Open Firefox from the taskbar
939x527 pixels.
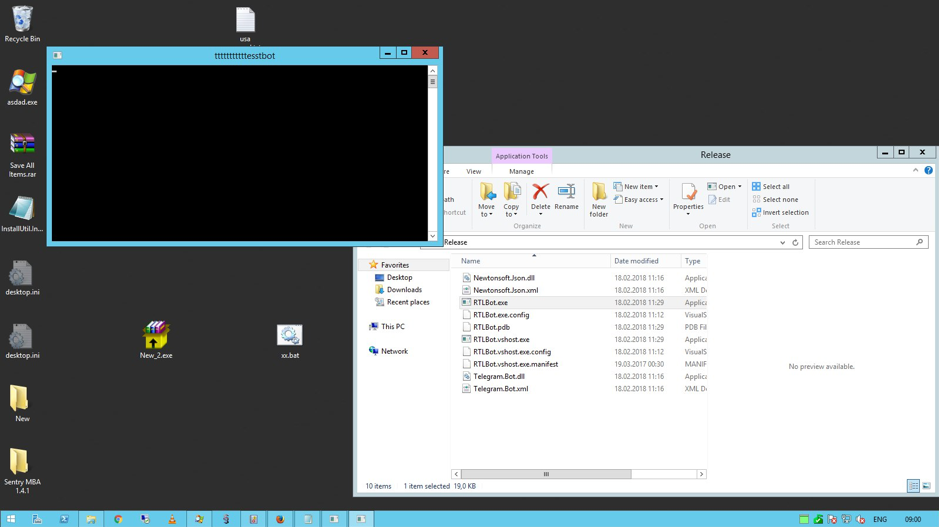[x=280, y=519]
